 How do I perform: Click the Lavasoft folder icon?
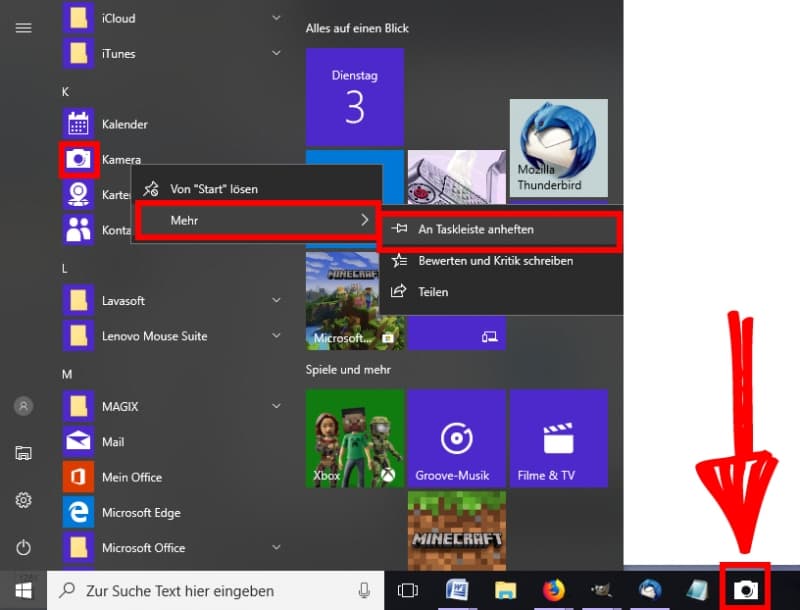(x=78, y=300)
